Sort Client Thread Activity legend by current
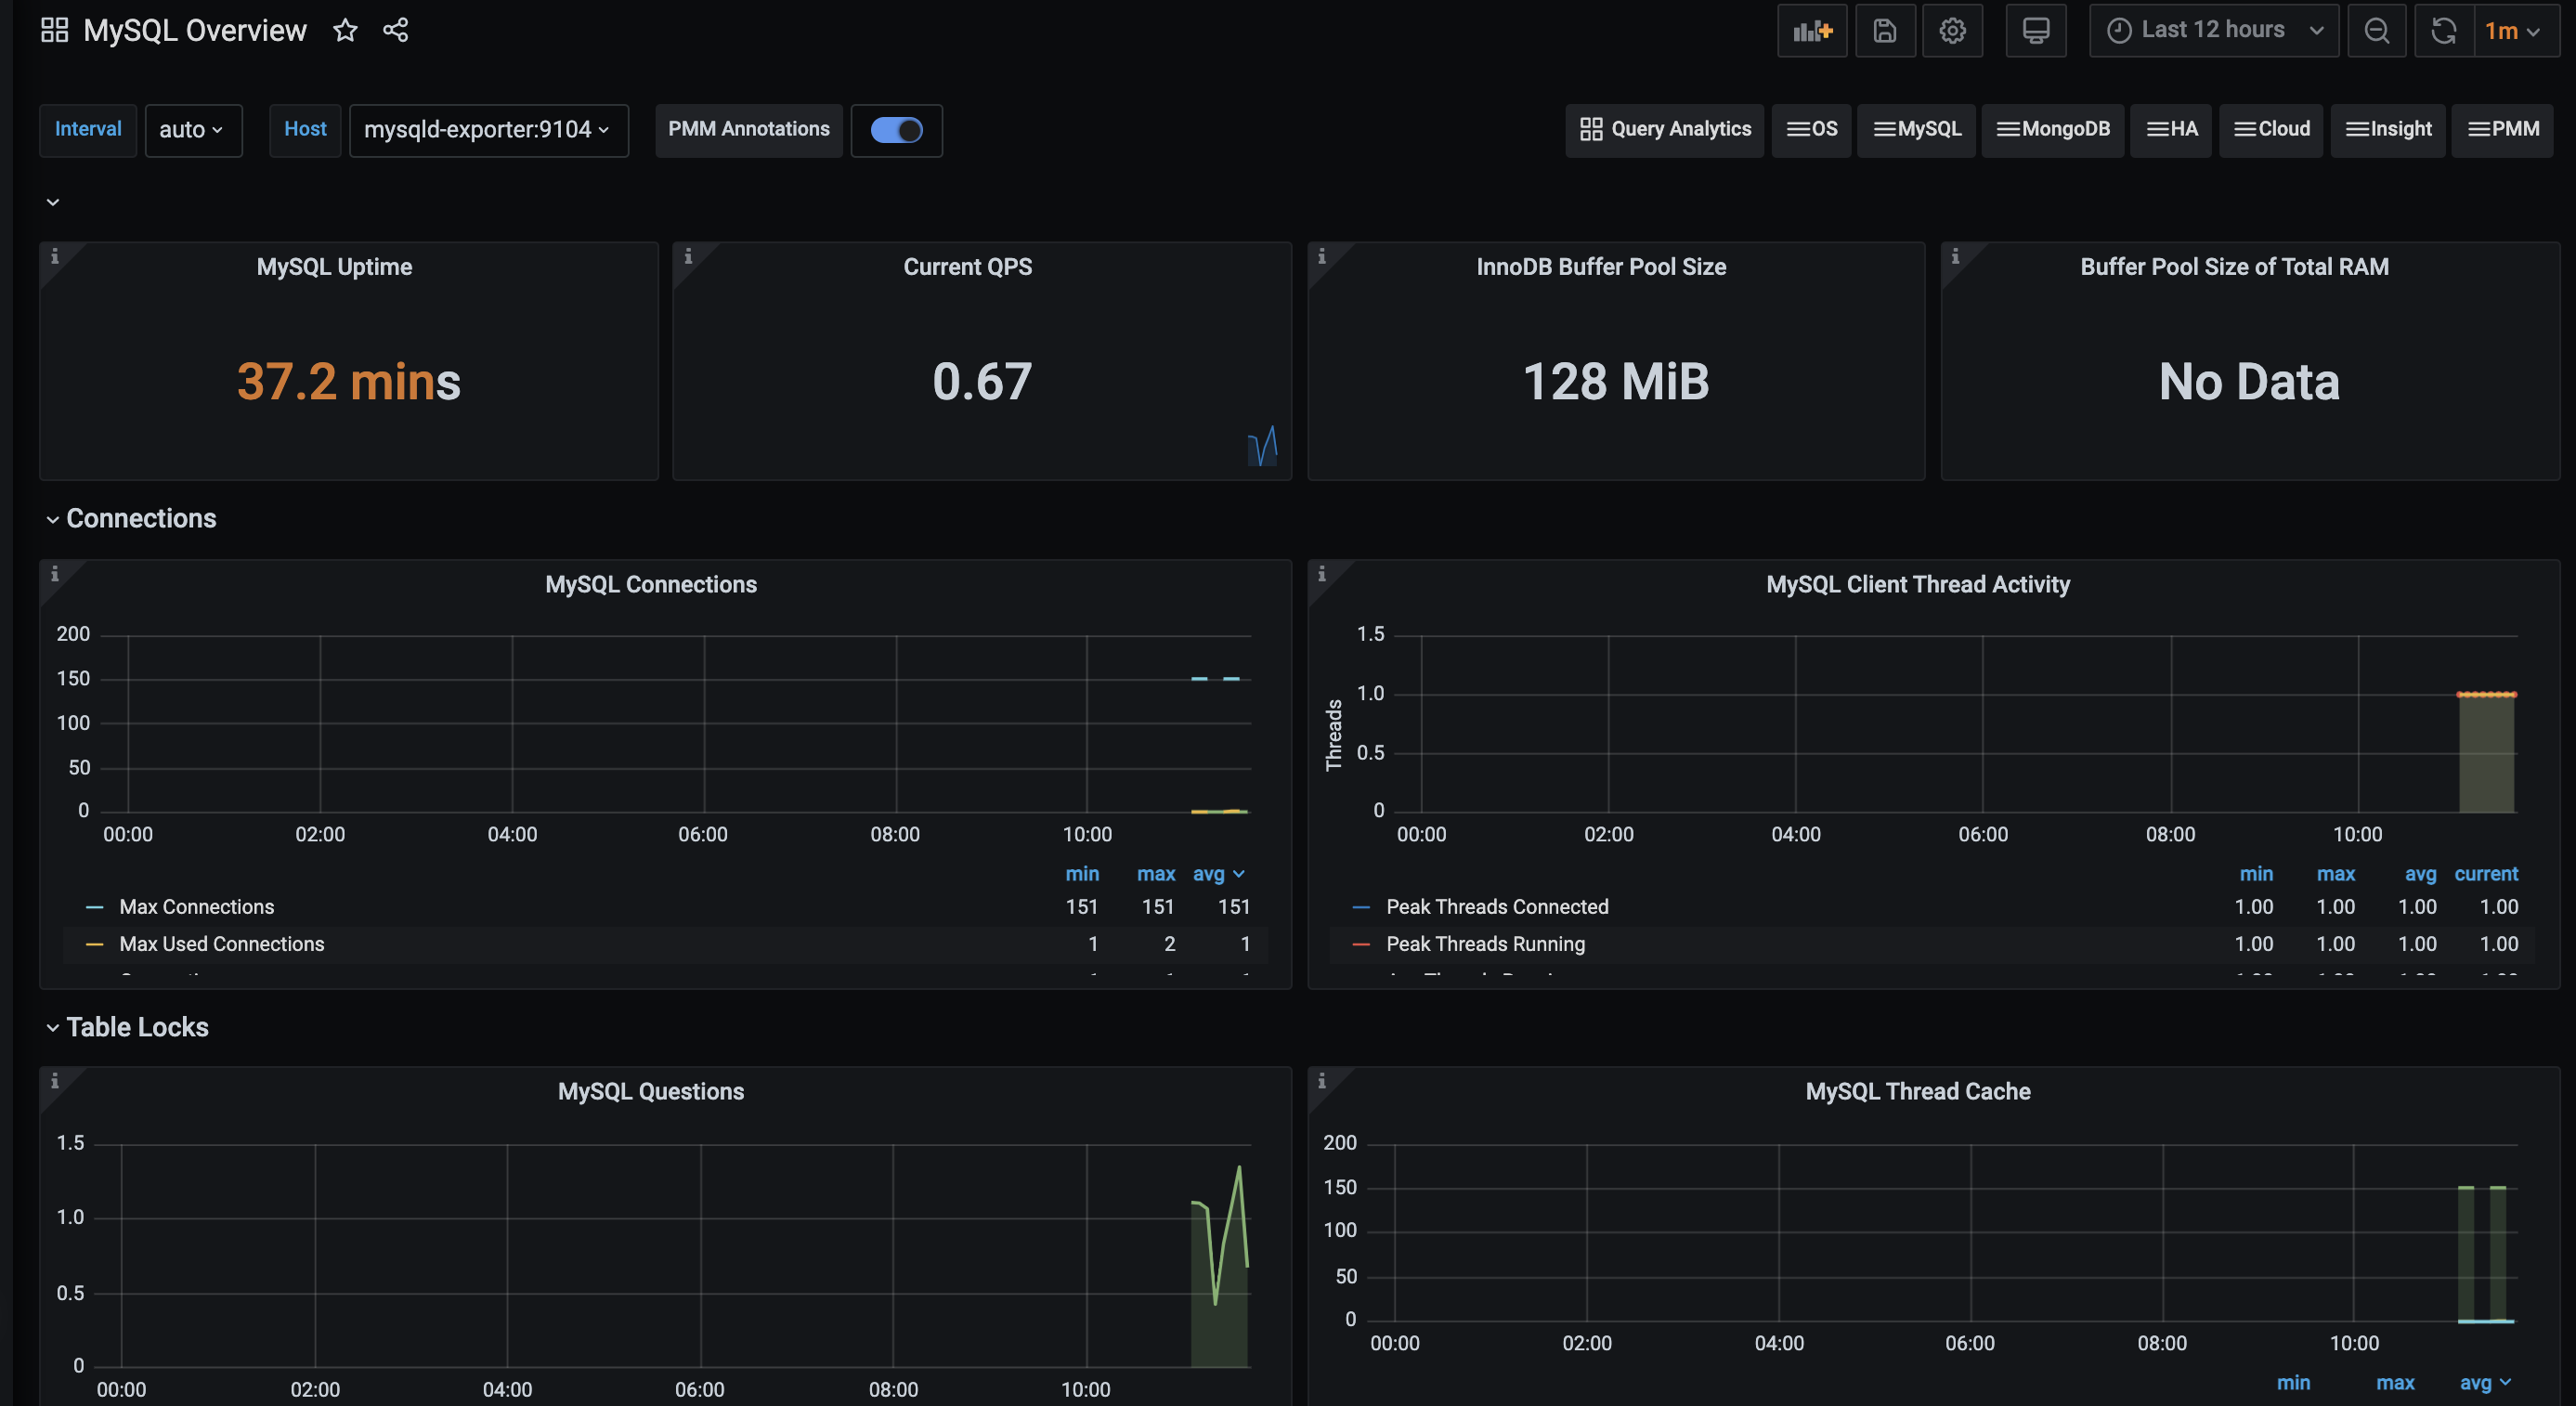Viewport: 2576px width, 1406px height. point(2486,874)
